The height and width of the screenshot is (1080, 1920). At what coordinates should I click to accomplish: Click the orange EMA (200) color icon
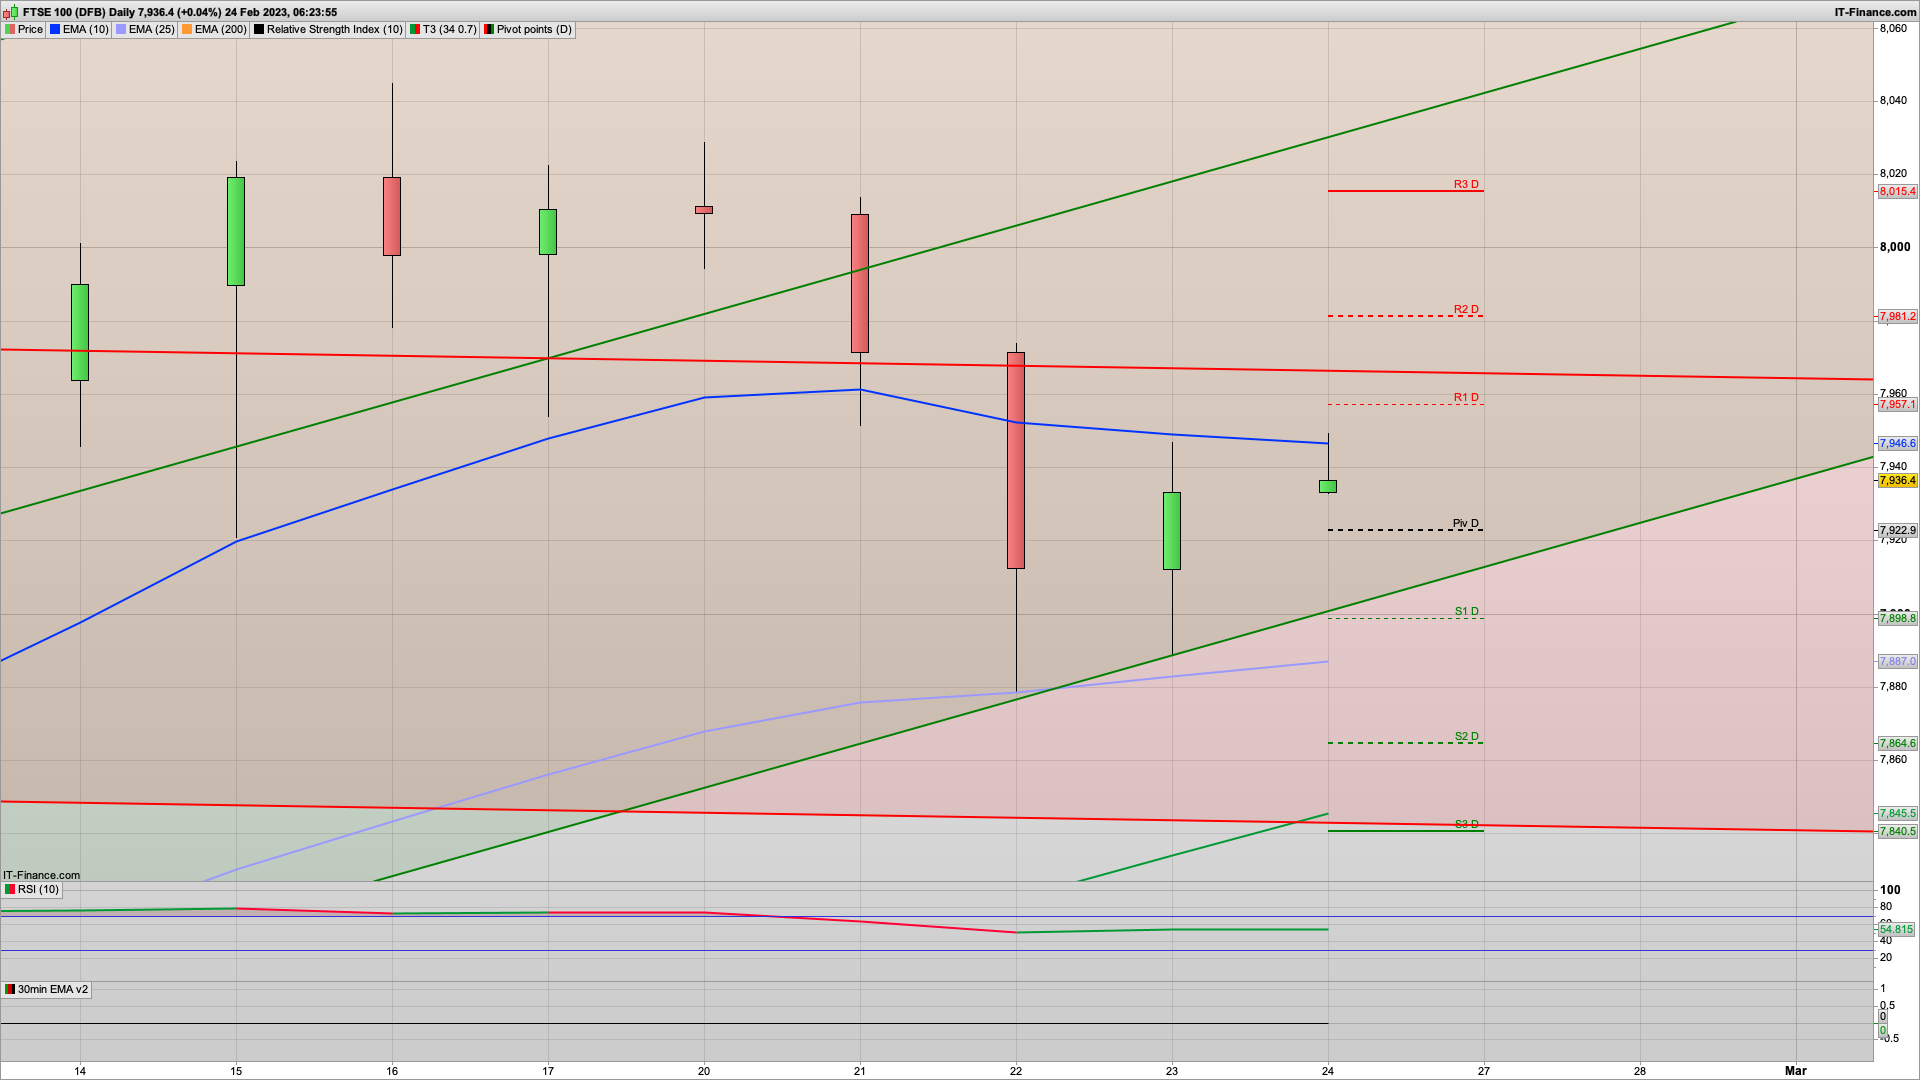click(187, 30)
